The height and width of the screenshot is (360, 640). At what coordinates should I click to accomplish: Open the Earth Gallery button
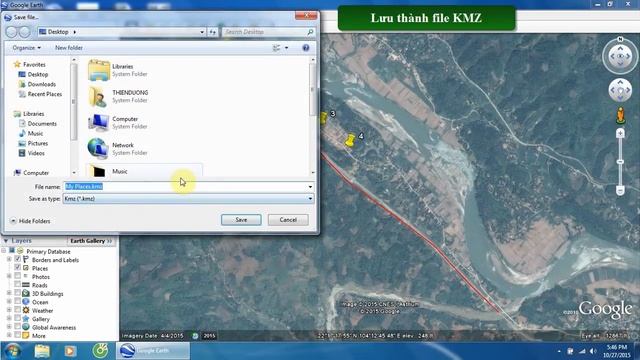click(91, 241)
